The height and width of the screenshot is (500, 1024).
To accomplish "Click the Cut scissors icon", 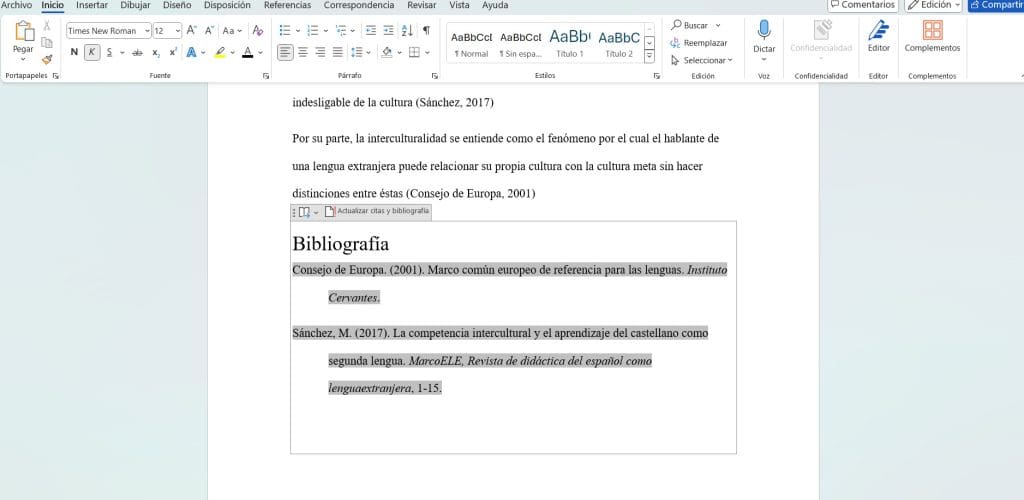I will [x=47, y=25].
